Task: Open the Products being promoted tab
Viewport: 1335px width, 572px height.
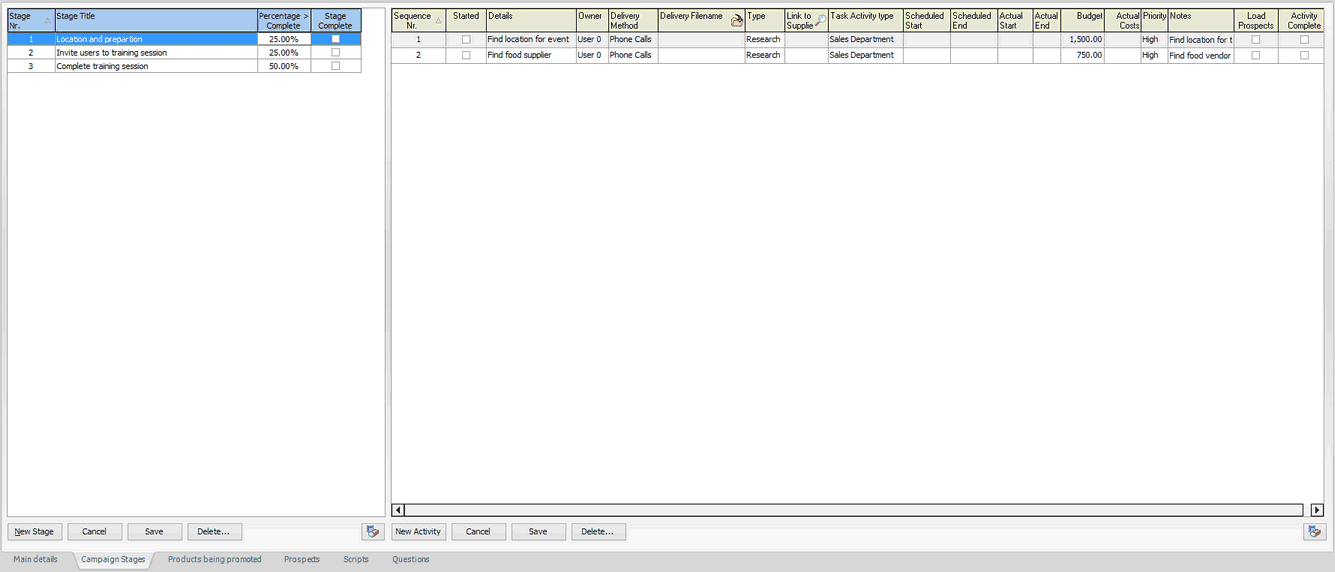Action: click(214, 560)
